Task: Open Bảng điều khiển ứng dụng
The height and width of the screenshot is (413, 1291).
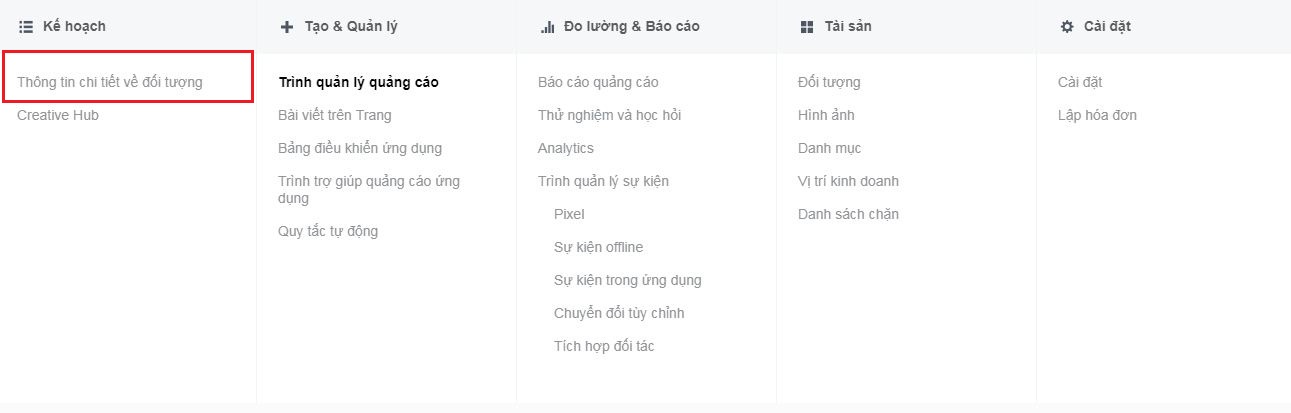Action: (360, 148)
